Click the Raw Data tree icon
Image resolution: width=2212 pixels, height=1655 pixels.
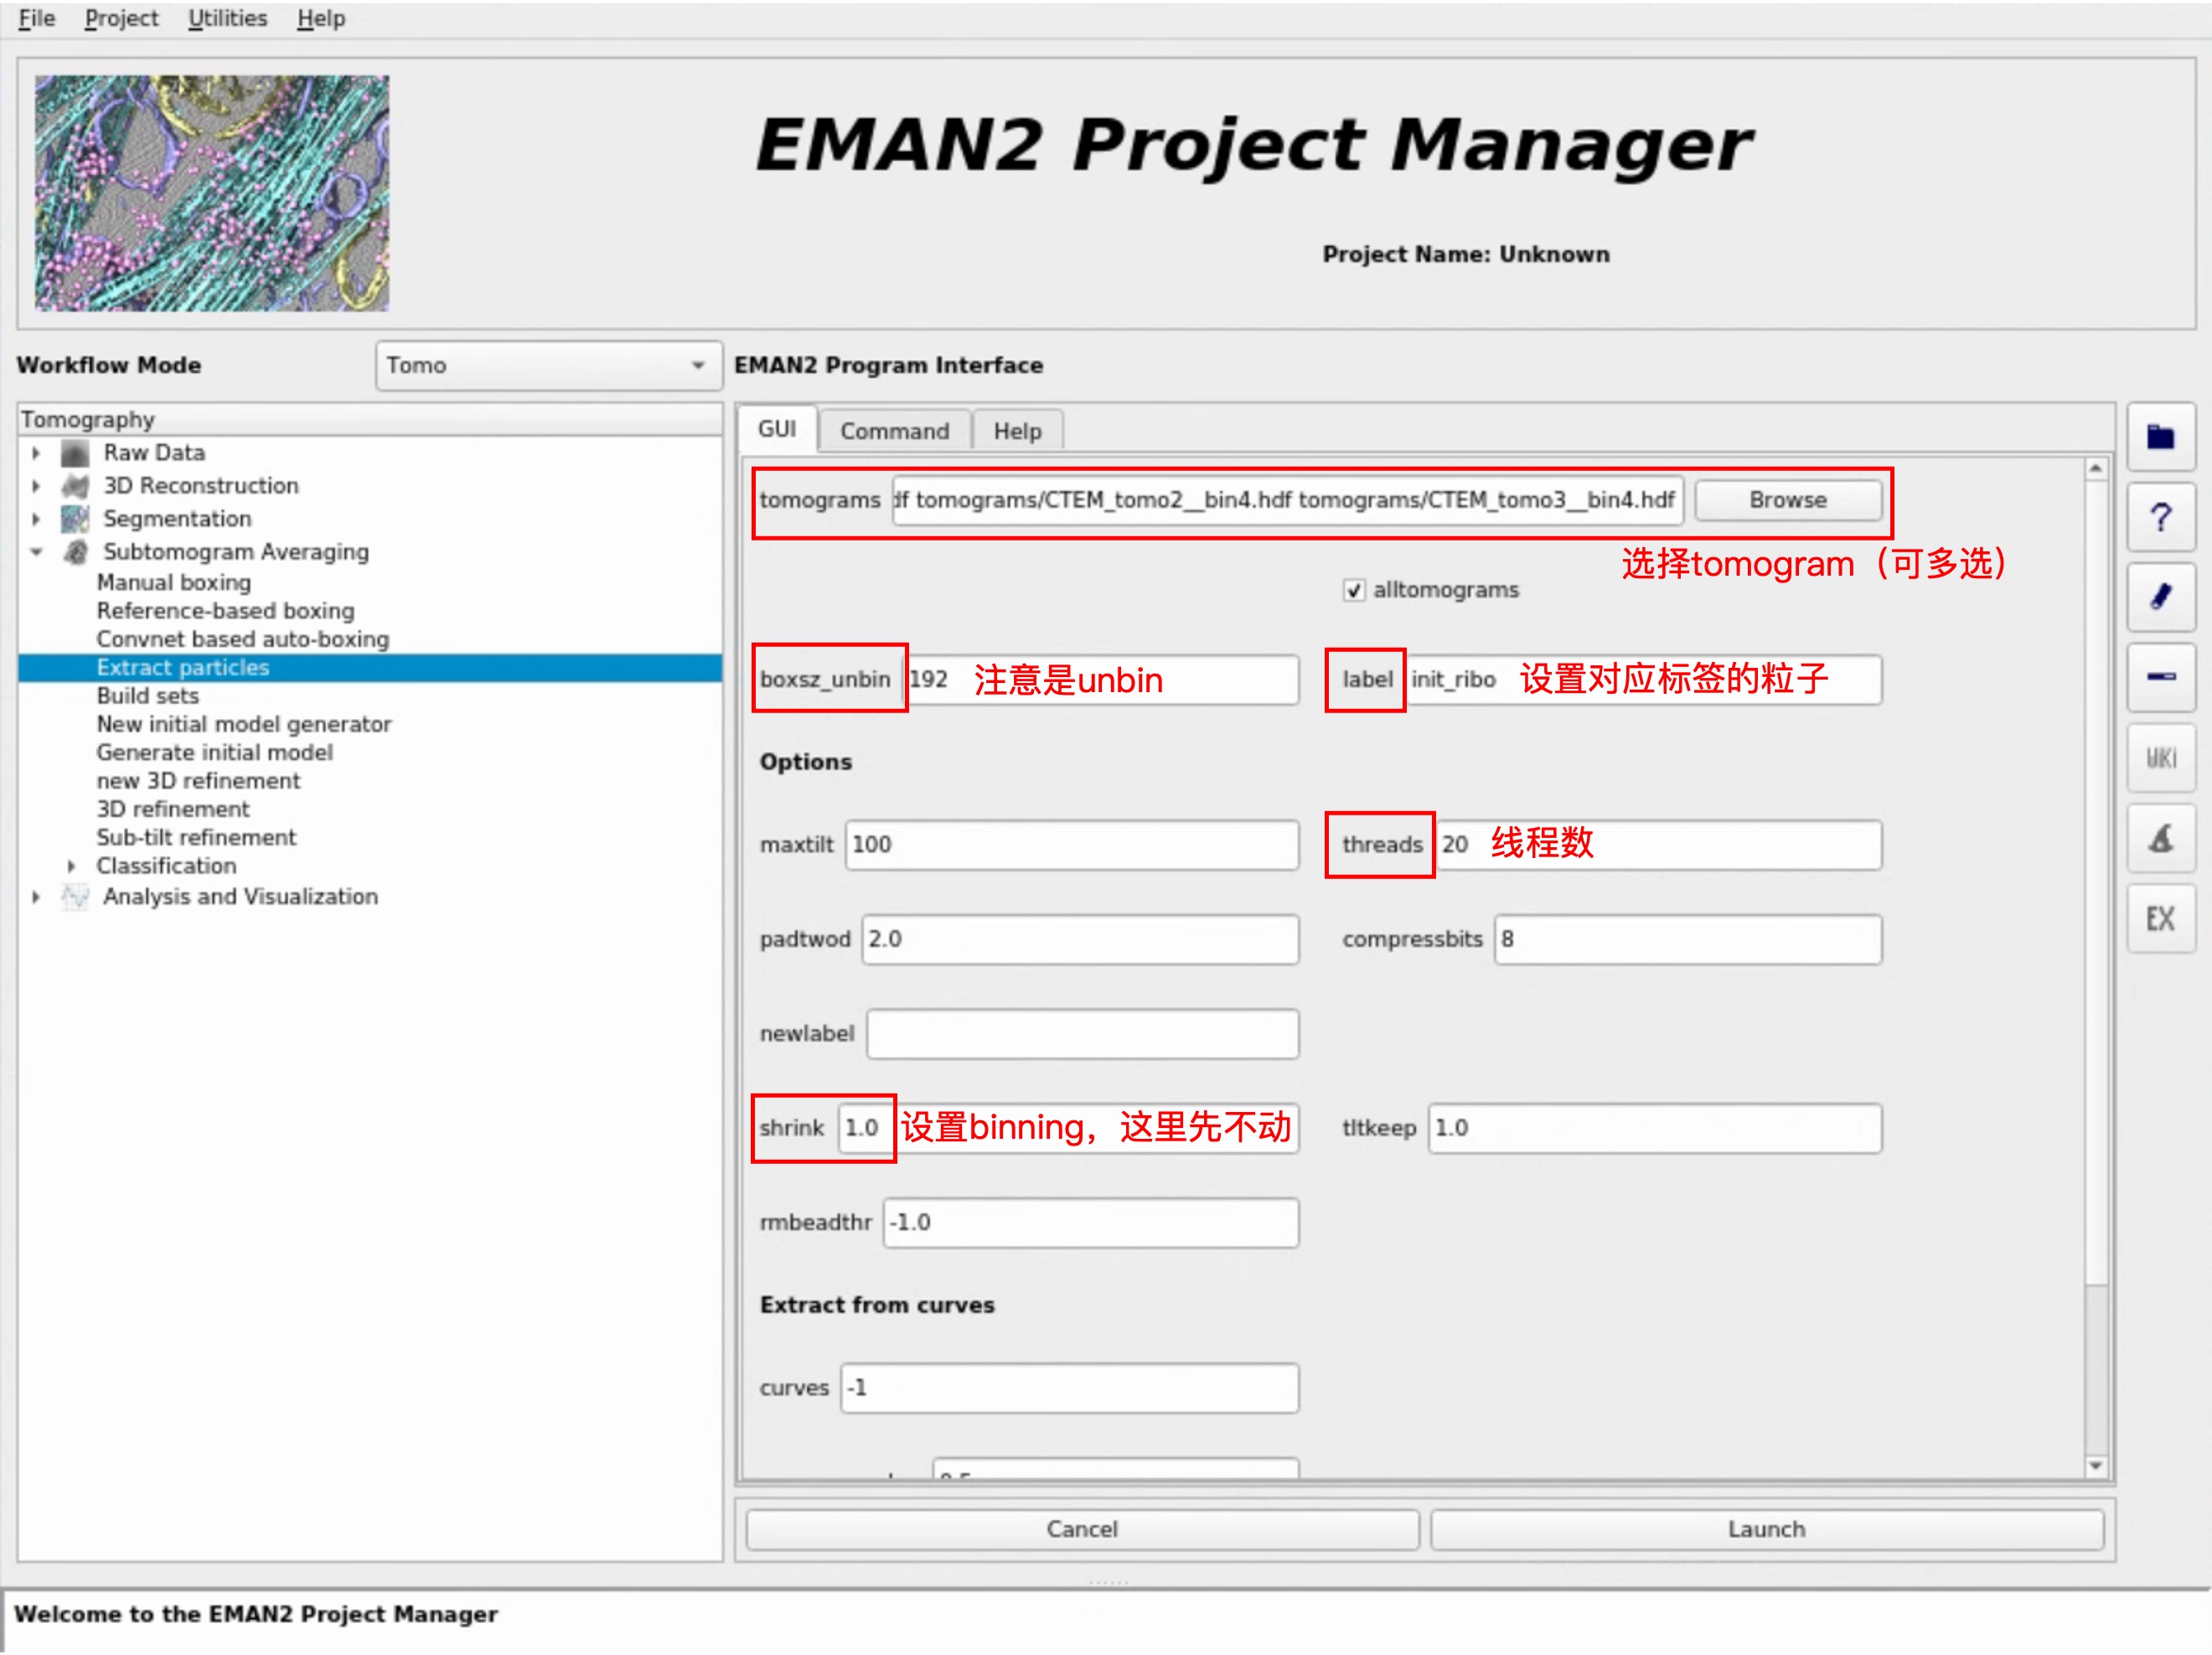(x=75, y=453)
